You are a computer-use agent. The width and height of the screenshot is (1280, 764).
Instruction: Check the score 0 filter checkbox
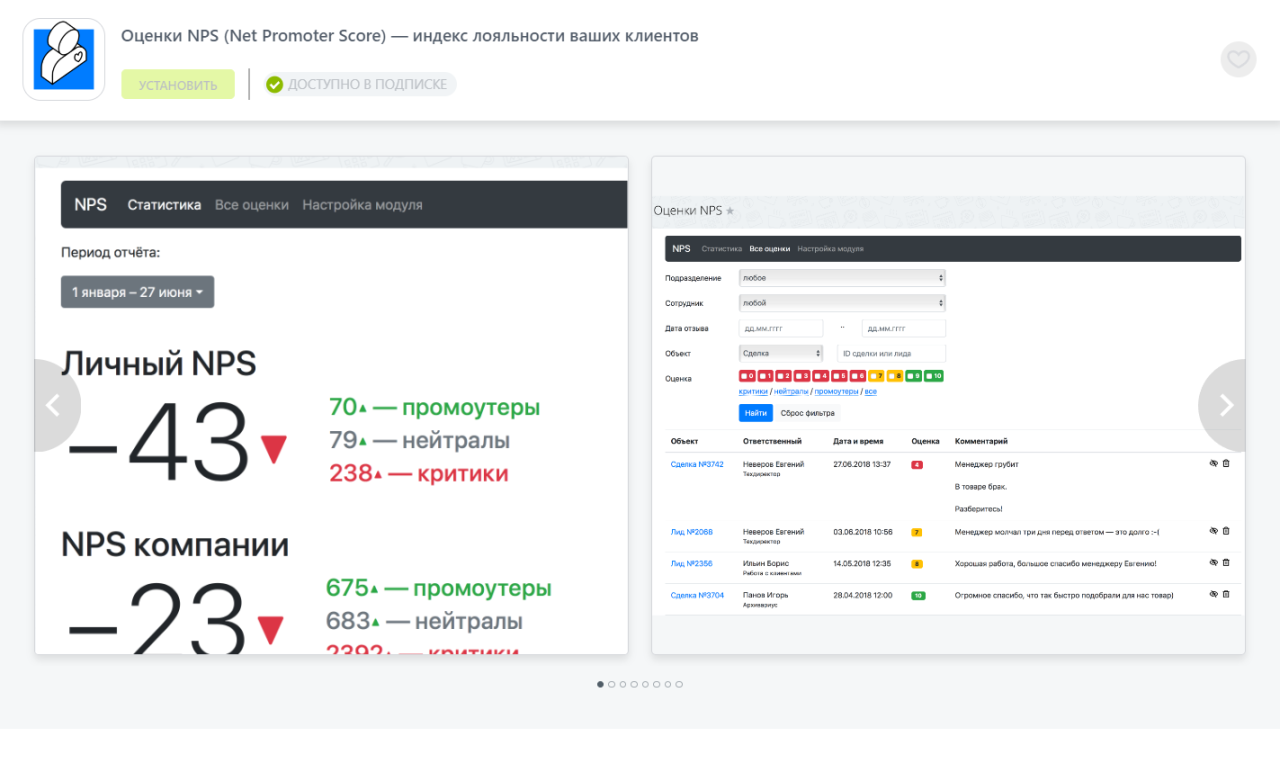(744, 376)
